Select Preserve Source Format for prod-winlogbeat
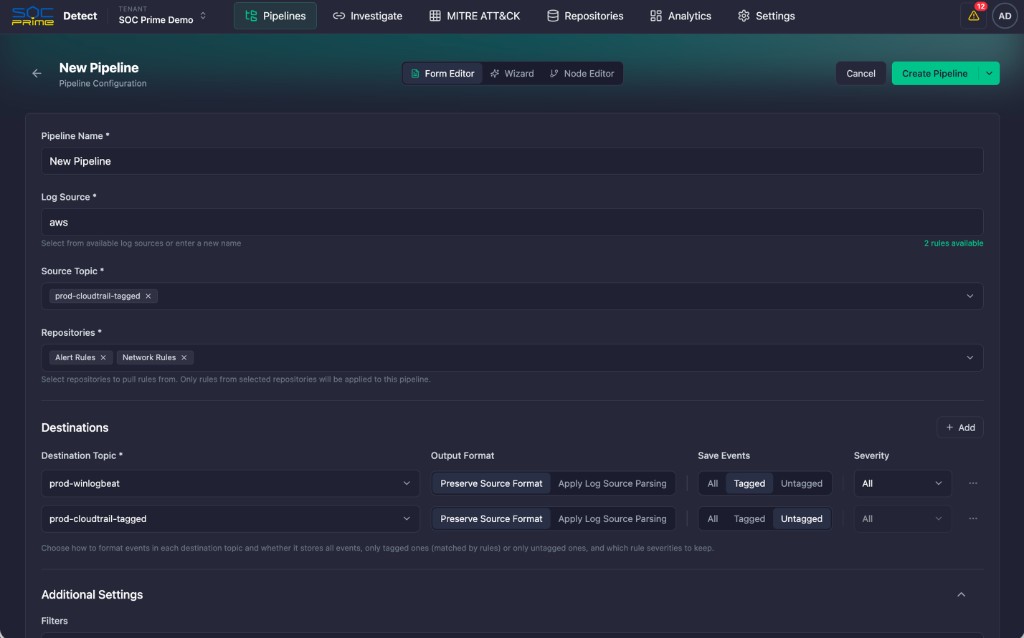This screenshot has height=638, width=1024. pos(491,484)
